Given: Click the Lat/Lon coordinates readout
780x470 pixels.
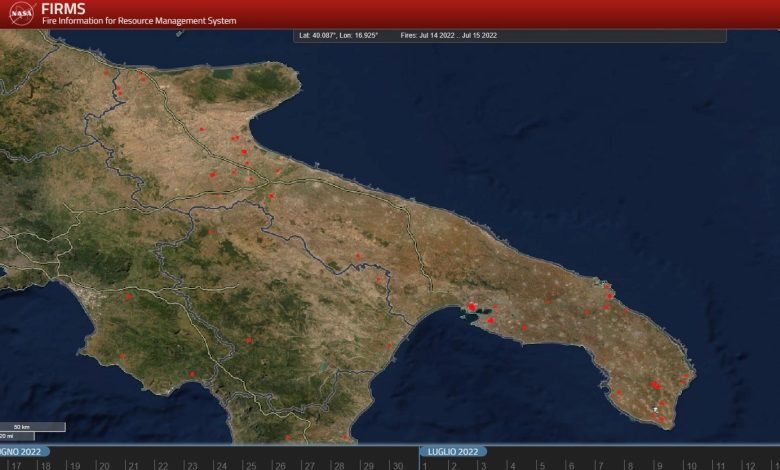Looking at the screenshot, I should pyautogui.click(x=339, y=35).
